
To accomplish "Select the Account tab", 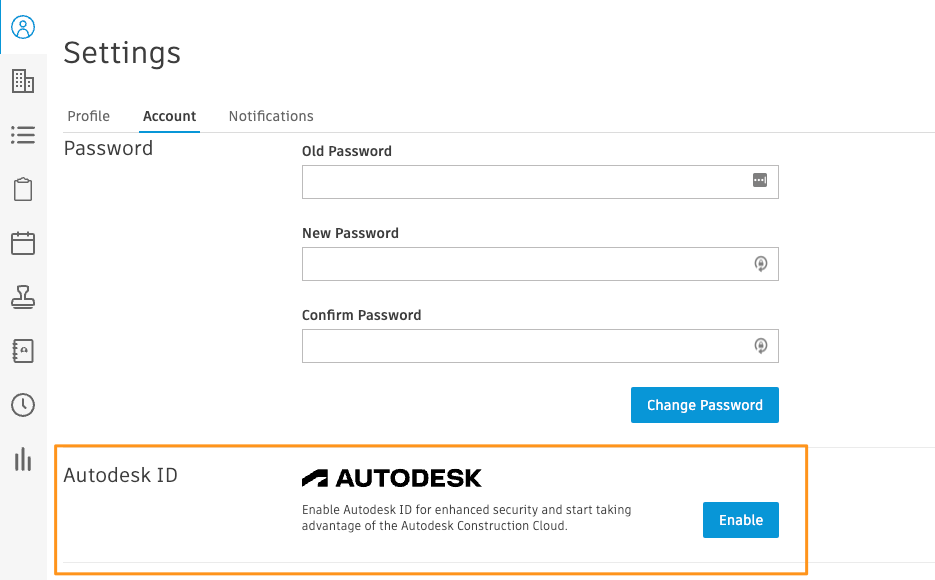I will point(169,116).
